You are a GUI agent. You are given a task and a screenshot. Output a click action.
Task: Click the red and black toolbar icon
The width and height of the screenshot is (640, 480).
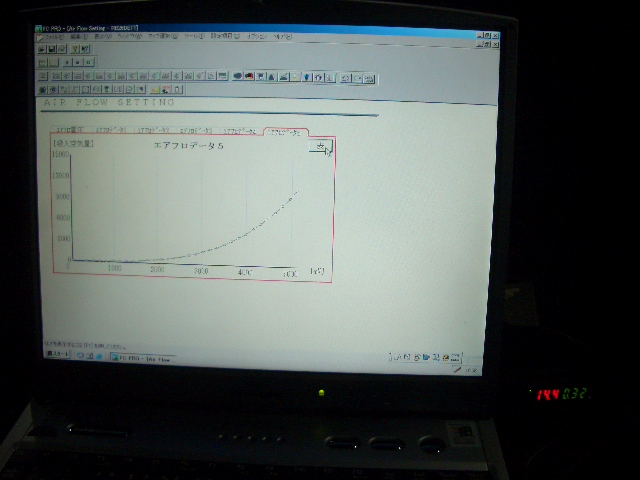[x=249, y=76]
